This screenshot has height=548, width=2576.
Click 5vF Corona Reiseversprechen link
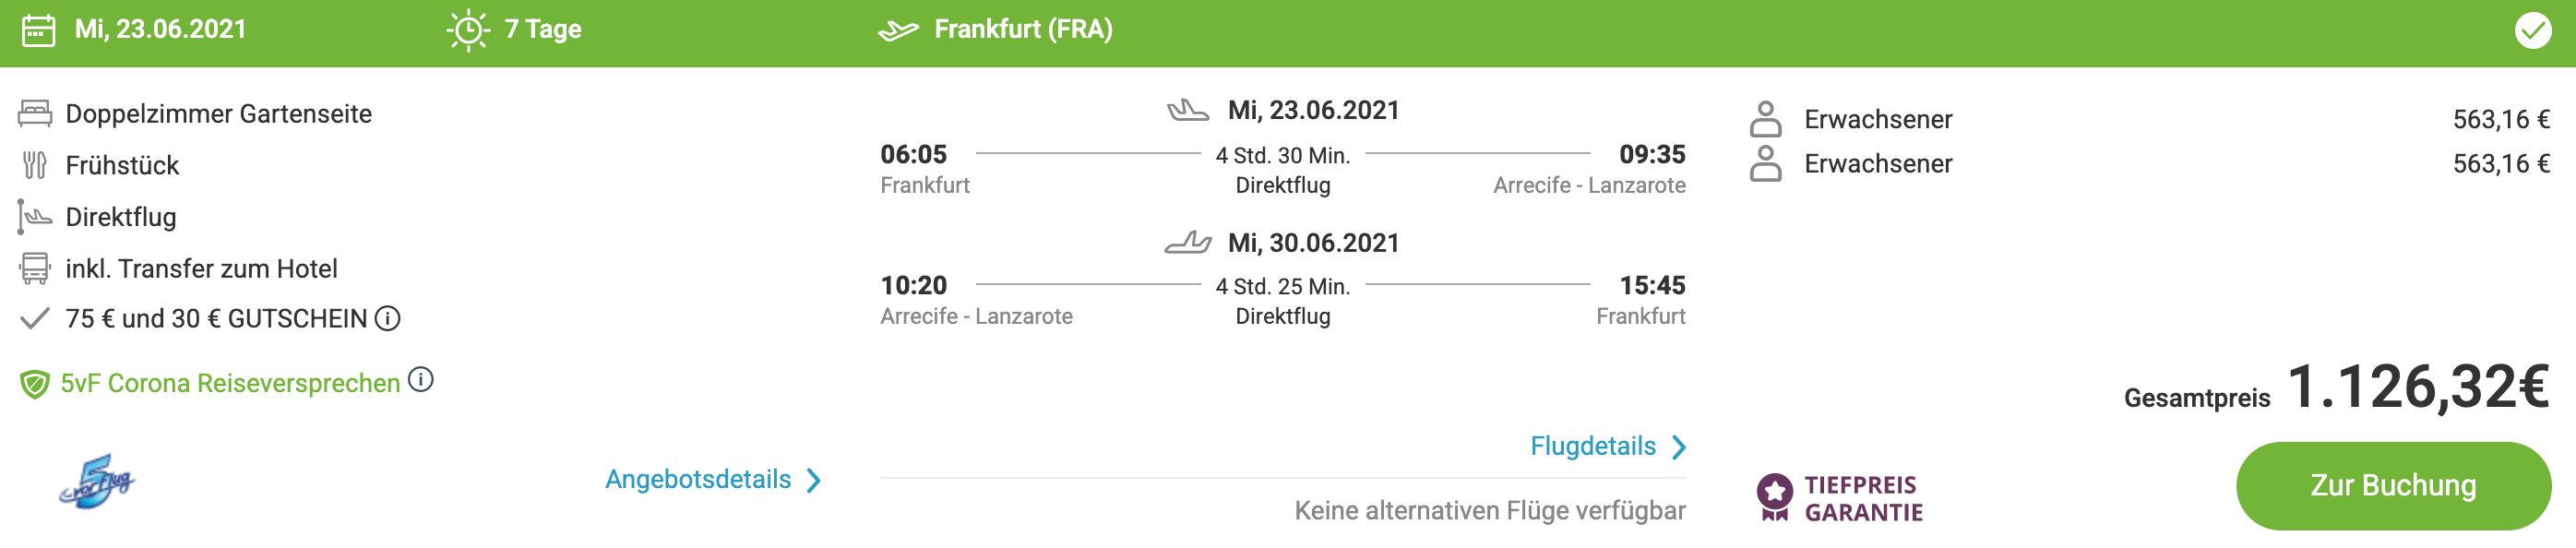pyautogui.click(x=230, y=383)
